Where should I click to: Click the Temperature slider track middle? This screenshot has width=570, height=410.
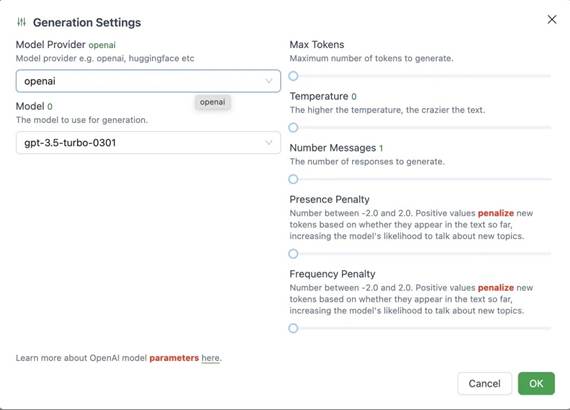tap(421, 128)
